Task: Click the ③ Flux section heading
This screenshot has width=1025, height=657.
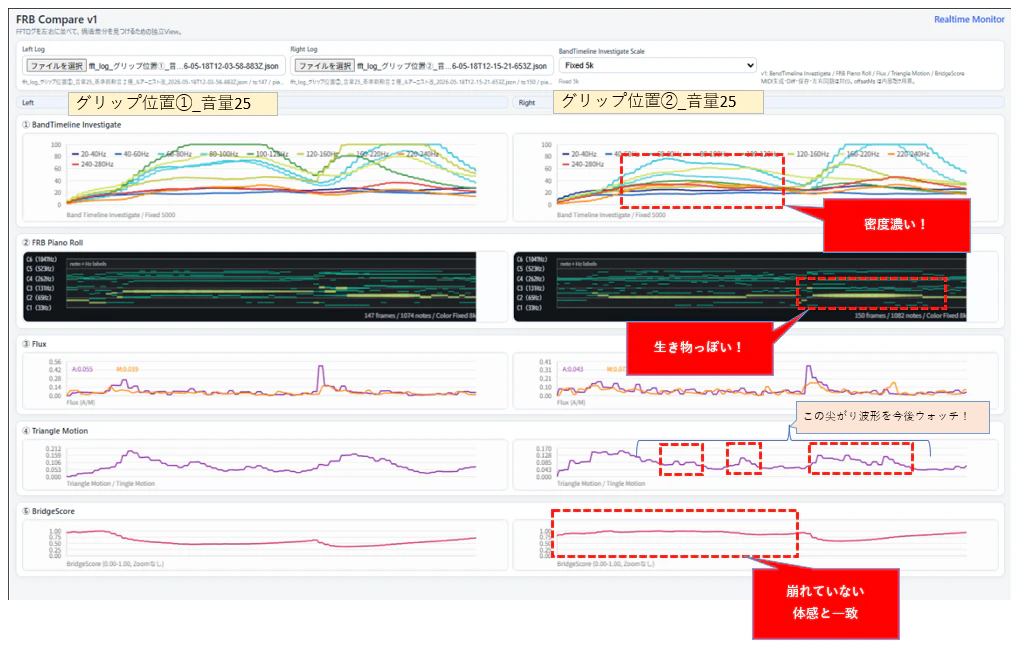Action: tap(35, 344)
